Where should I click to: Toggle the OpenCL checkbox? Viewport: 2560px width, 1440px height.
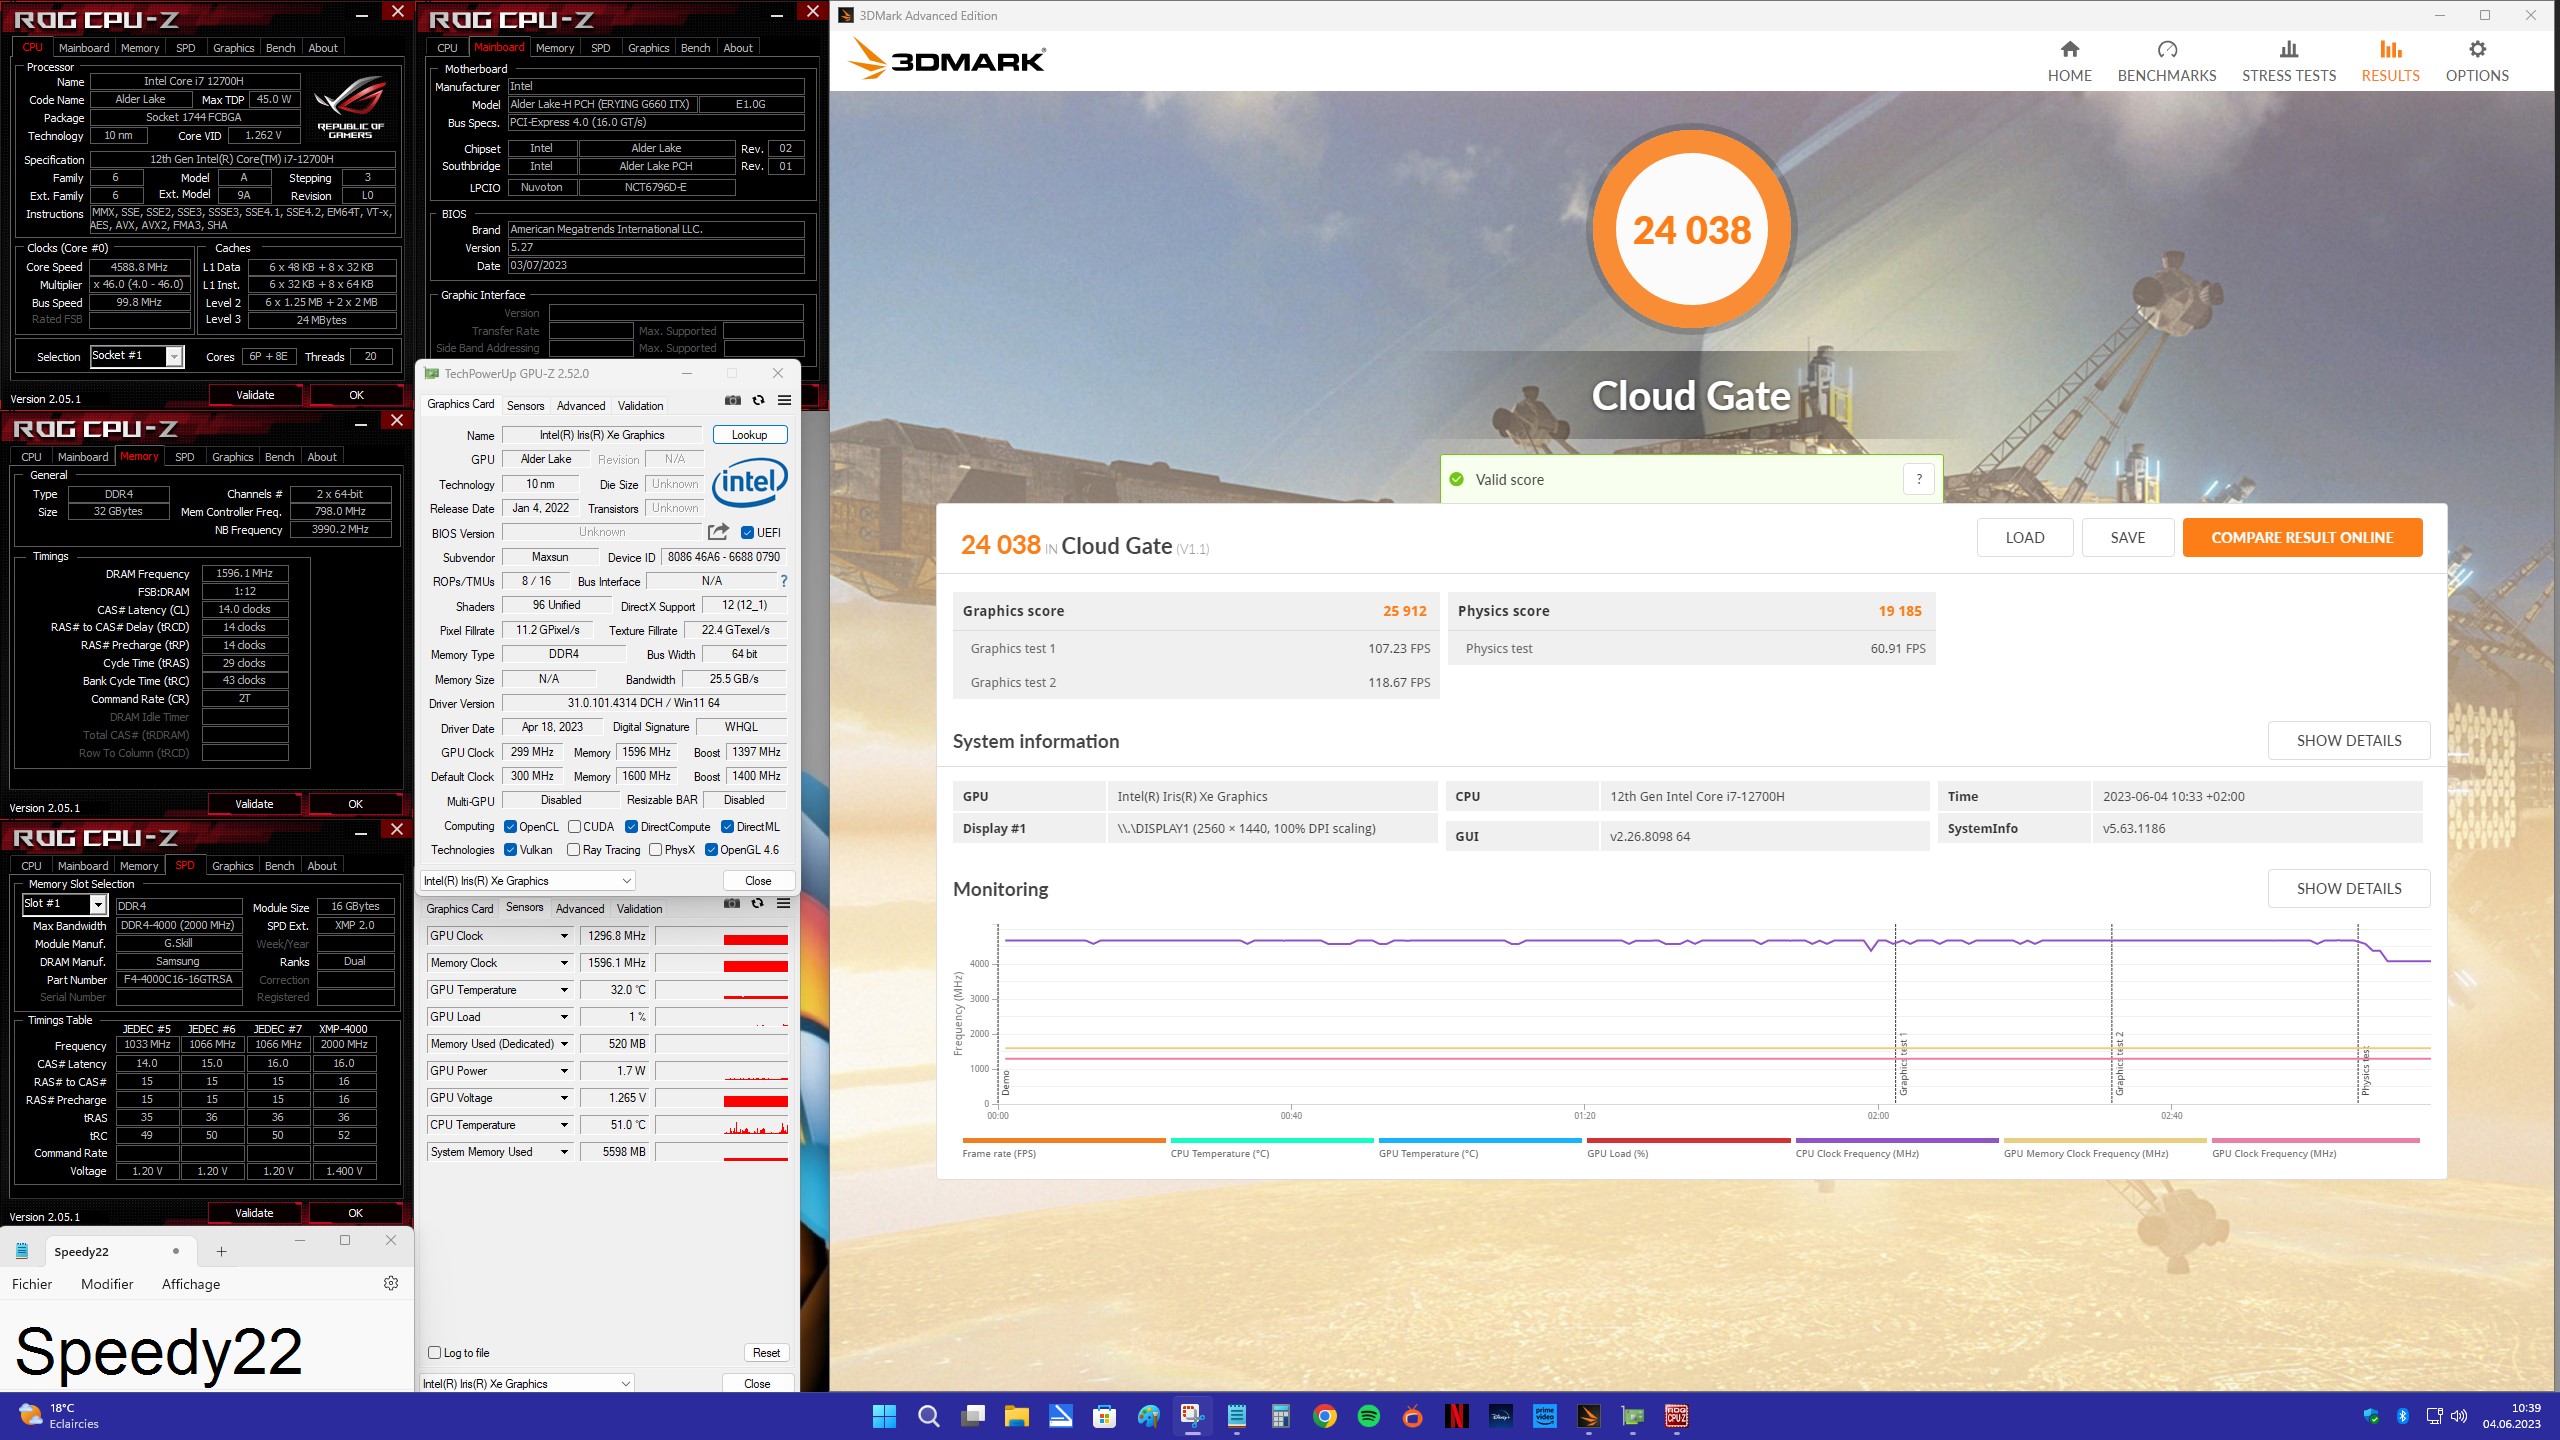511,827
